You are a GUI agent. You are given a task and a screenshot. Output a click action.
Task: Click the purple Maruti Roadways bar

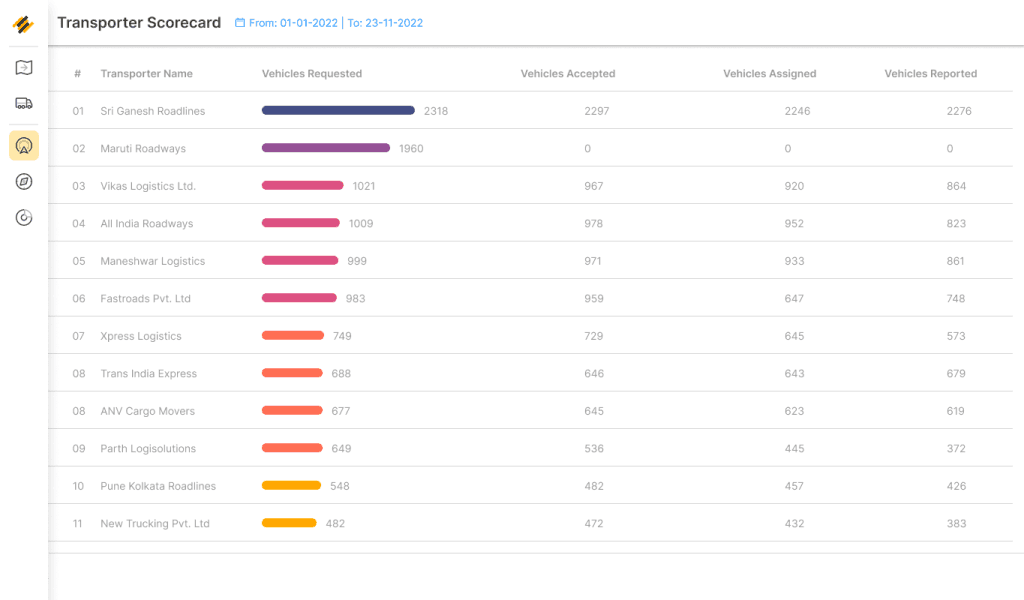tap(326, 148)
